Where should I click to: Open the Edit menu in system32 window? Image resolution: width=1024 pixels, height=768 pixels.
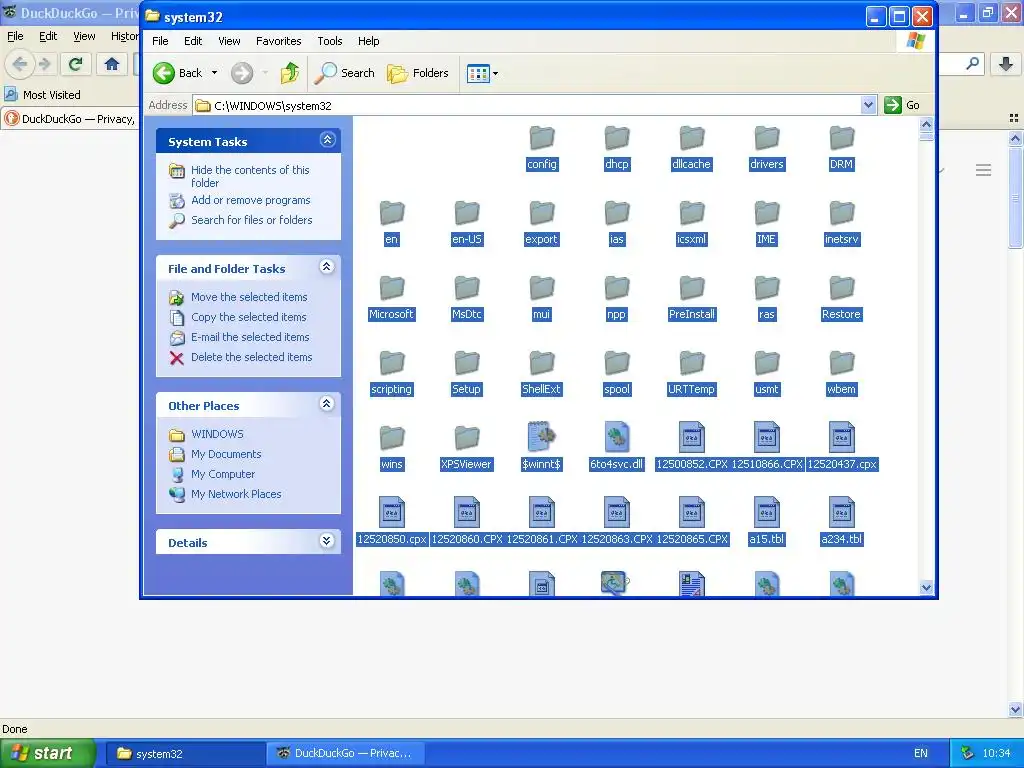click(x=193, y=41)
